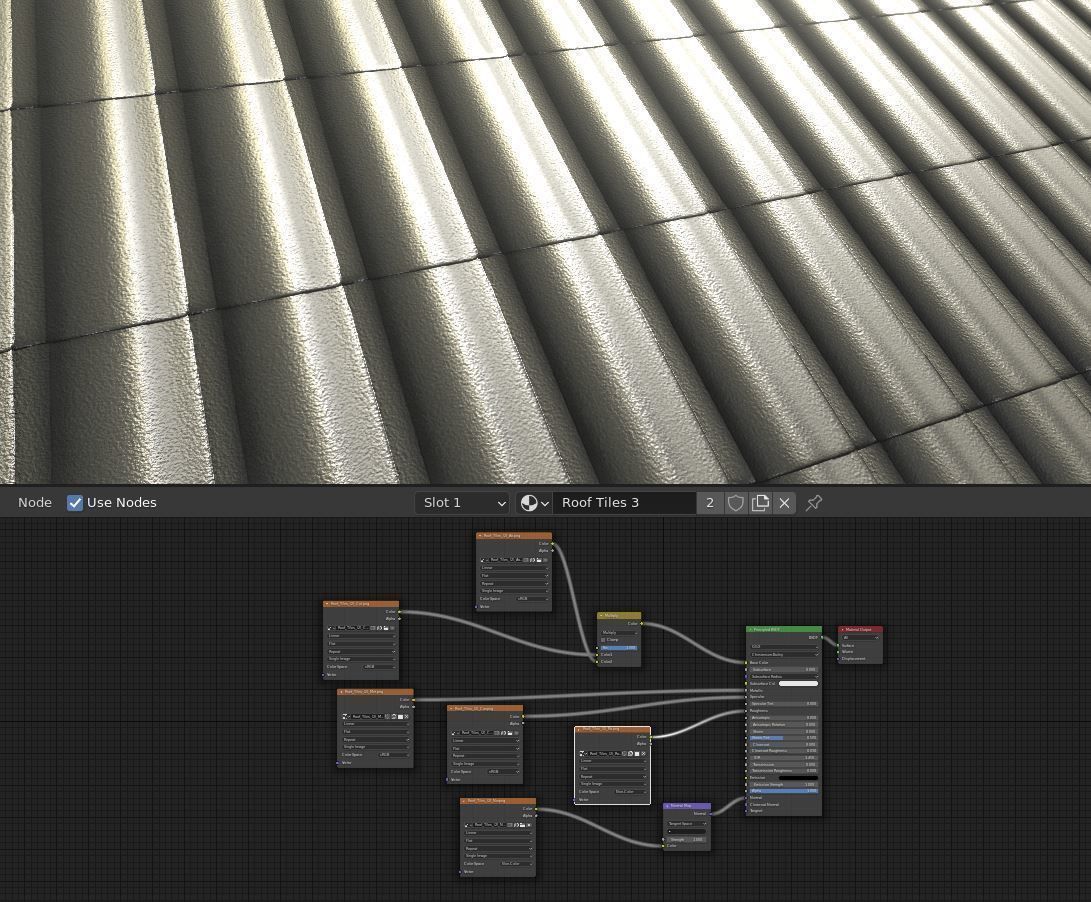Open Color Space Non-Color dropdown in selected node
The width and height of the screenshot is (1091, 902).
[x=631, y=791]
